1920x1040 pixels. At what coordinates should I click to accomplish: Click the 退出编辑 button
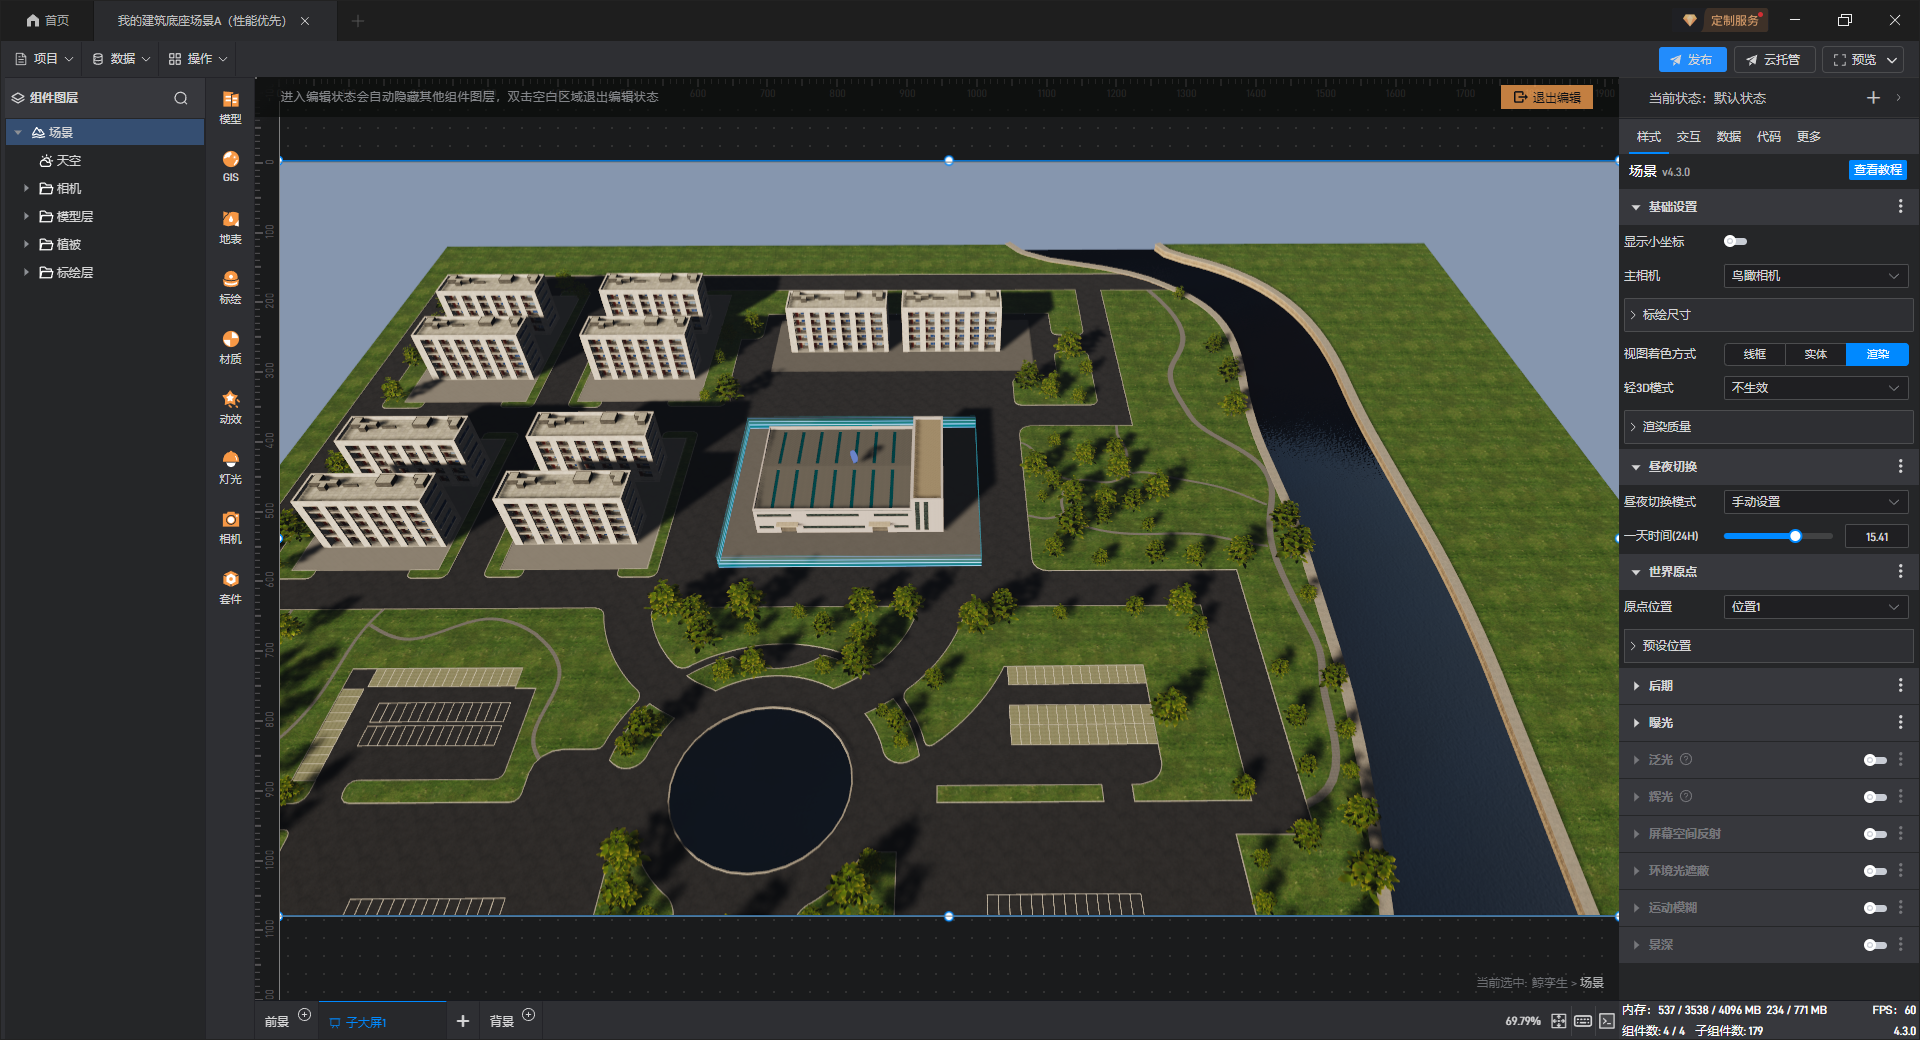pyautogui.click(x=1546, y=97)
